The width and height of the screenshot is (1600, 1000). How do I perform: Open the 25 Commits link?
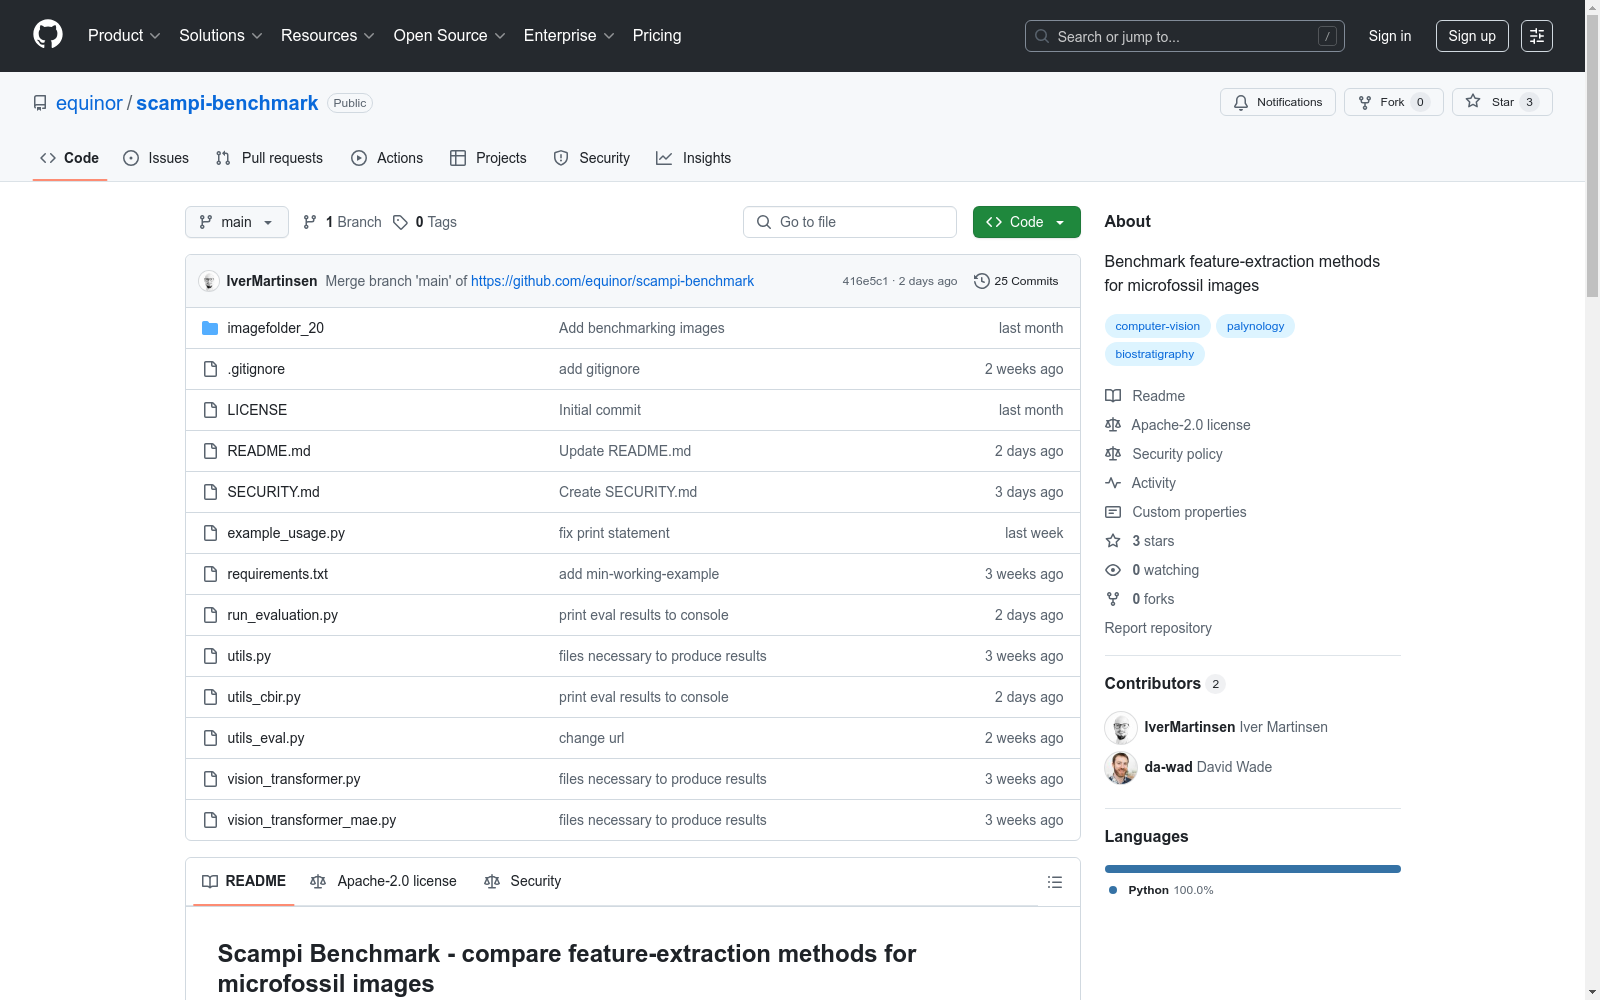point(1016,281)
